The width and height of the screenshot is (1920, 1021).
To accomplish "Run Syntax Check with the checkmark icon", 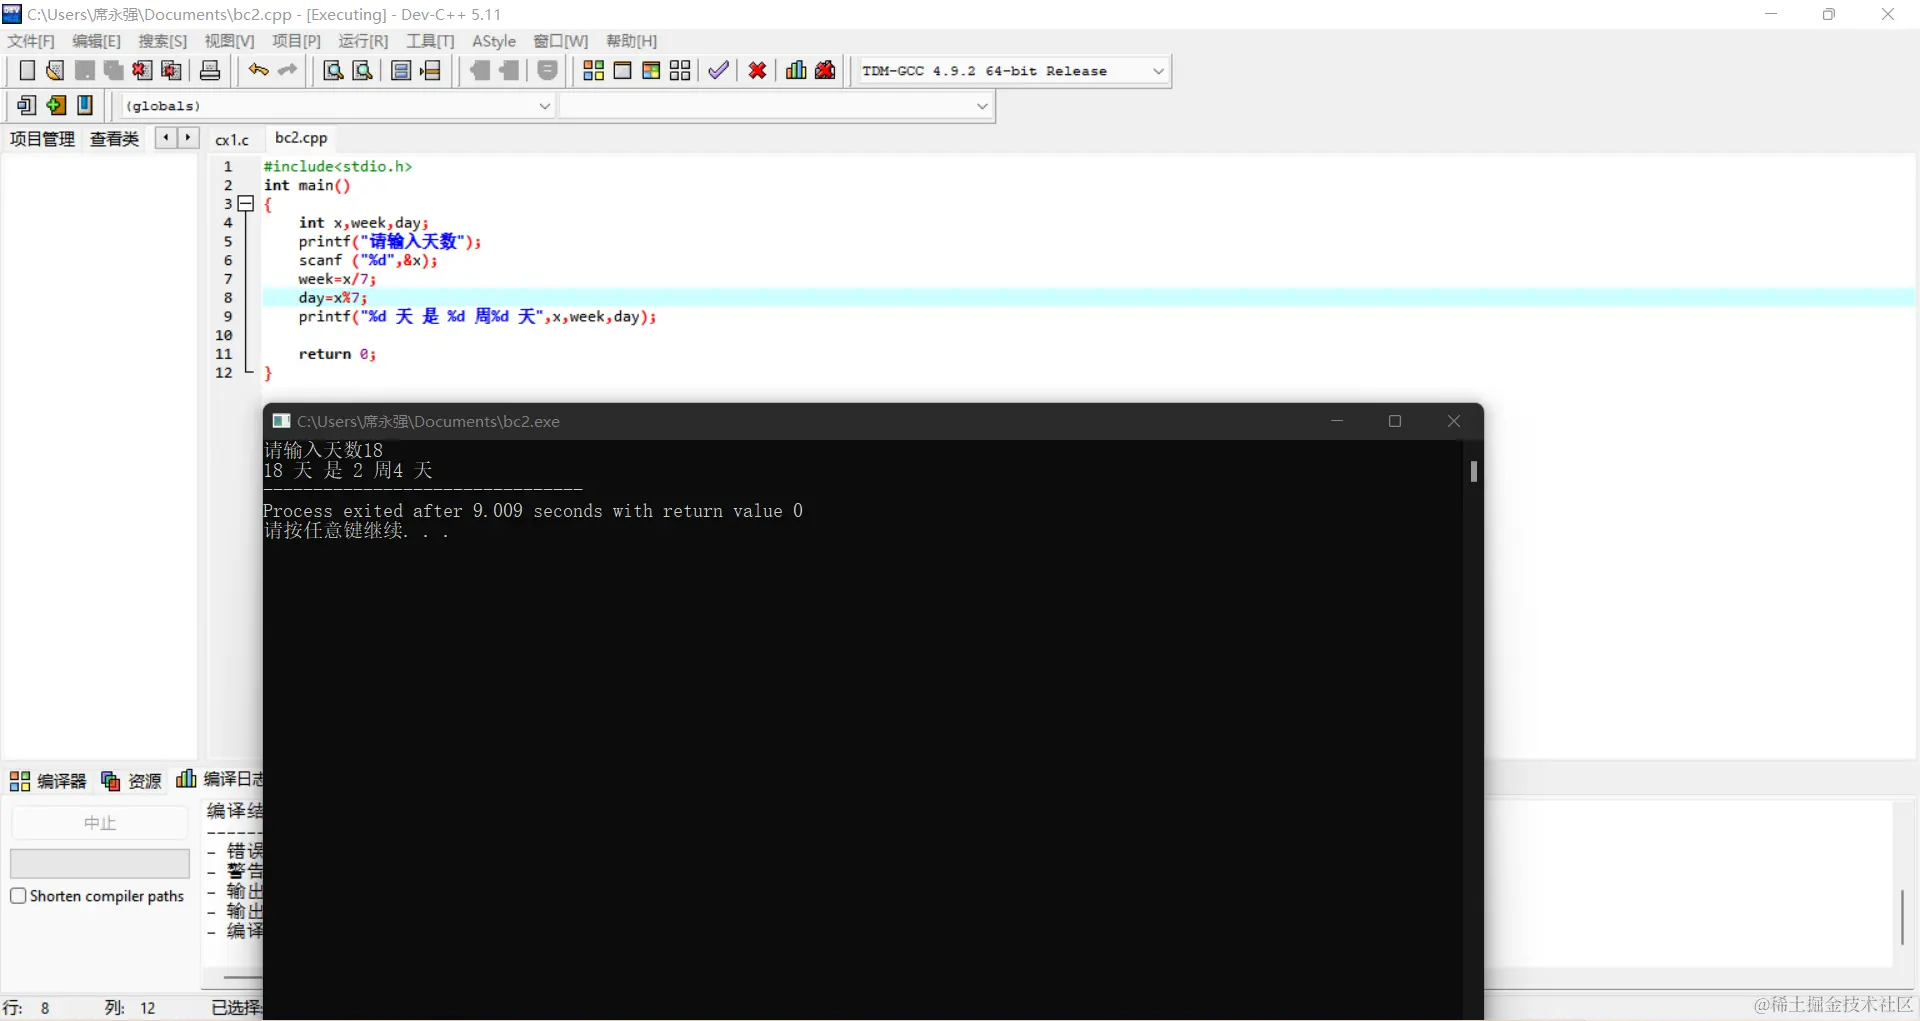I will point(719,71).
